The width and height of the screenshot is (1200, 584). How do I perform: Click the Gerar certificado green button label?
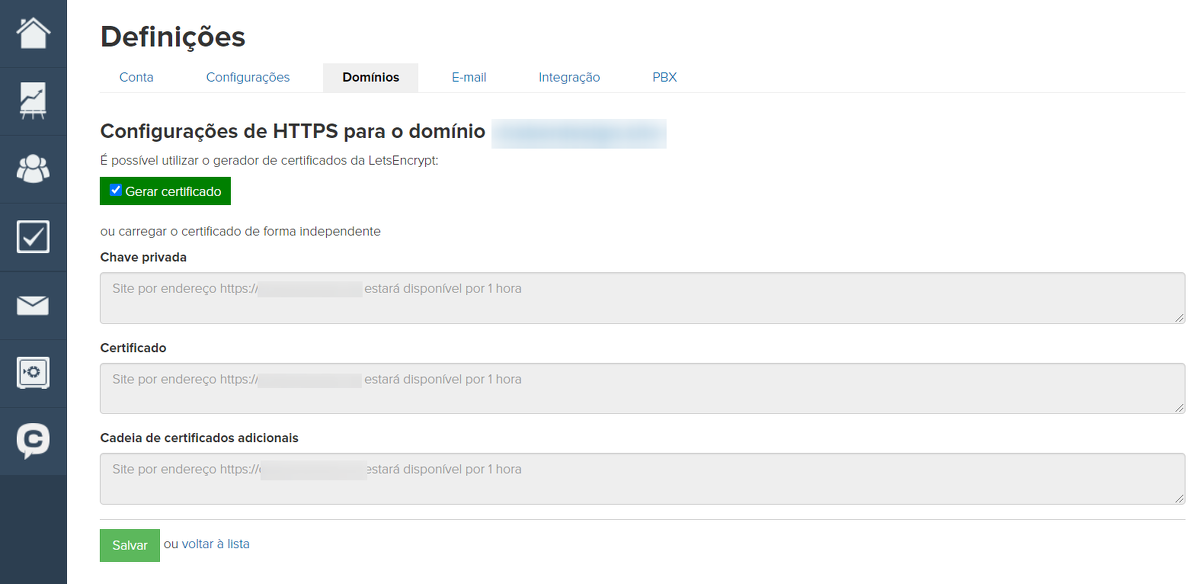173,191
